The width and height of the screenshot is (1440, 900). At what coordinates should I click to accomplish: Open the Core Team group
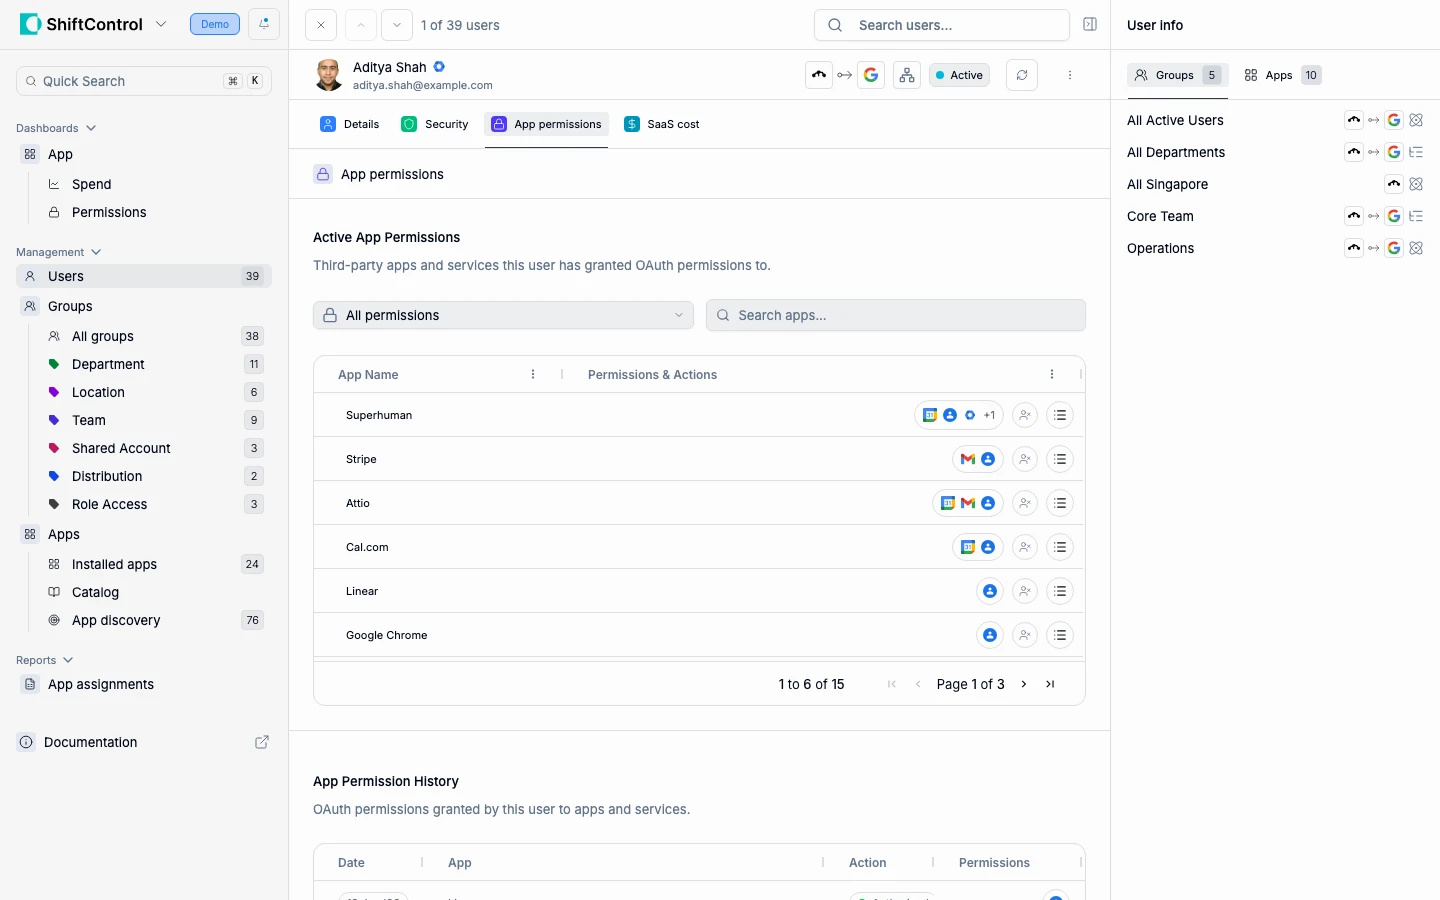pos(1160,216)
